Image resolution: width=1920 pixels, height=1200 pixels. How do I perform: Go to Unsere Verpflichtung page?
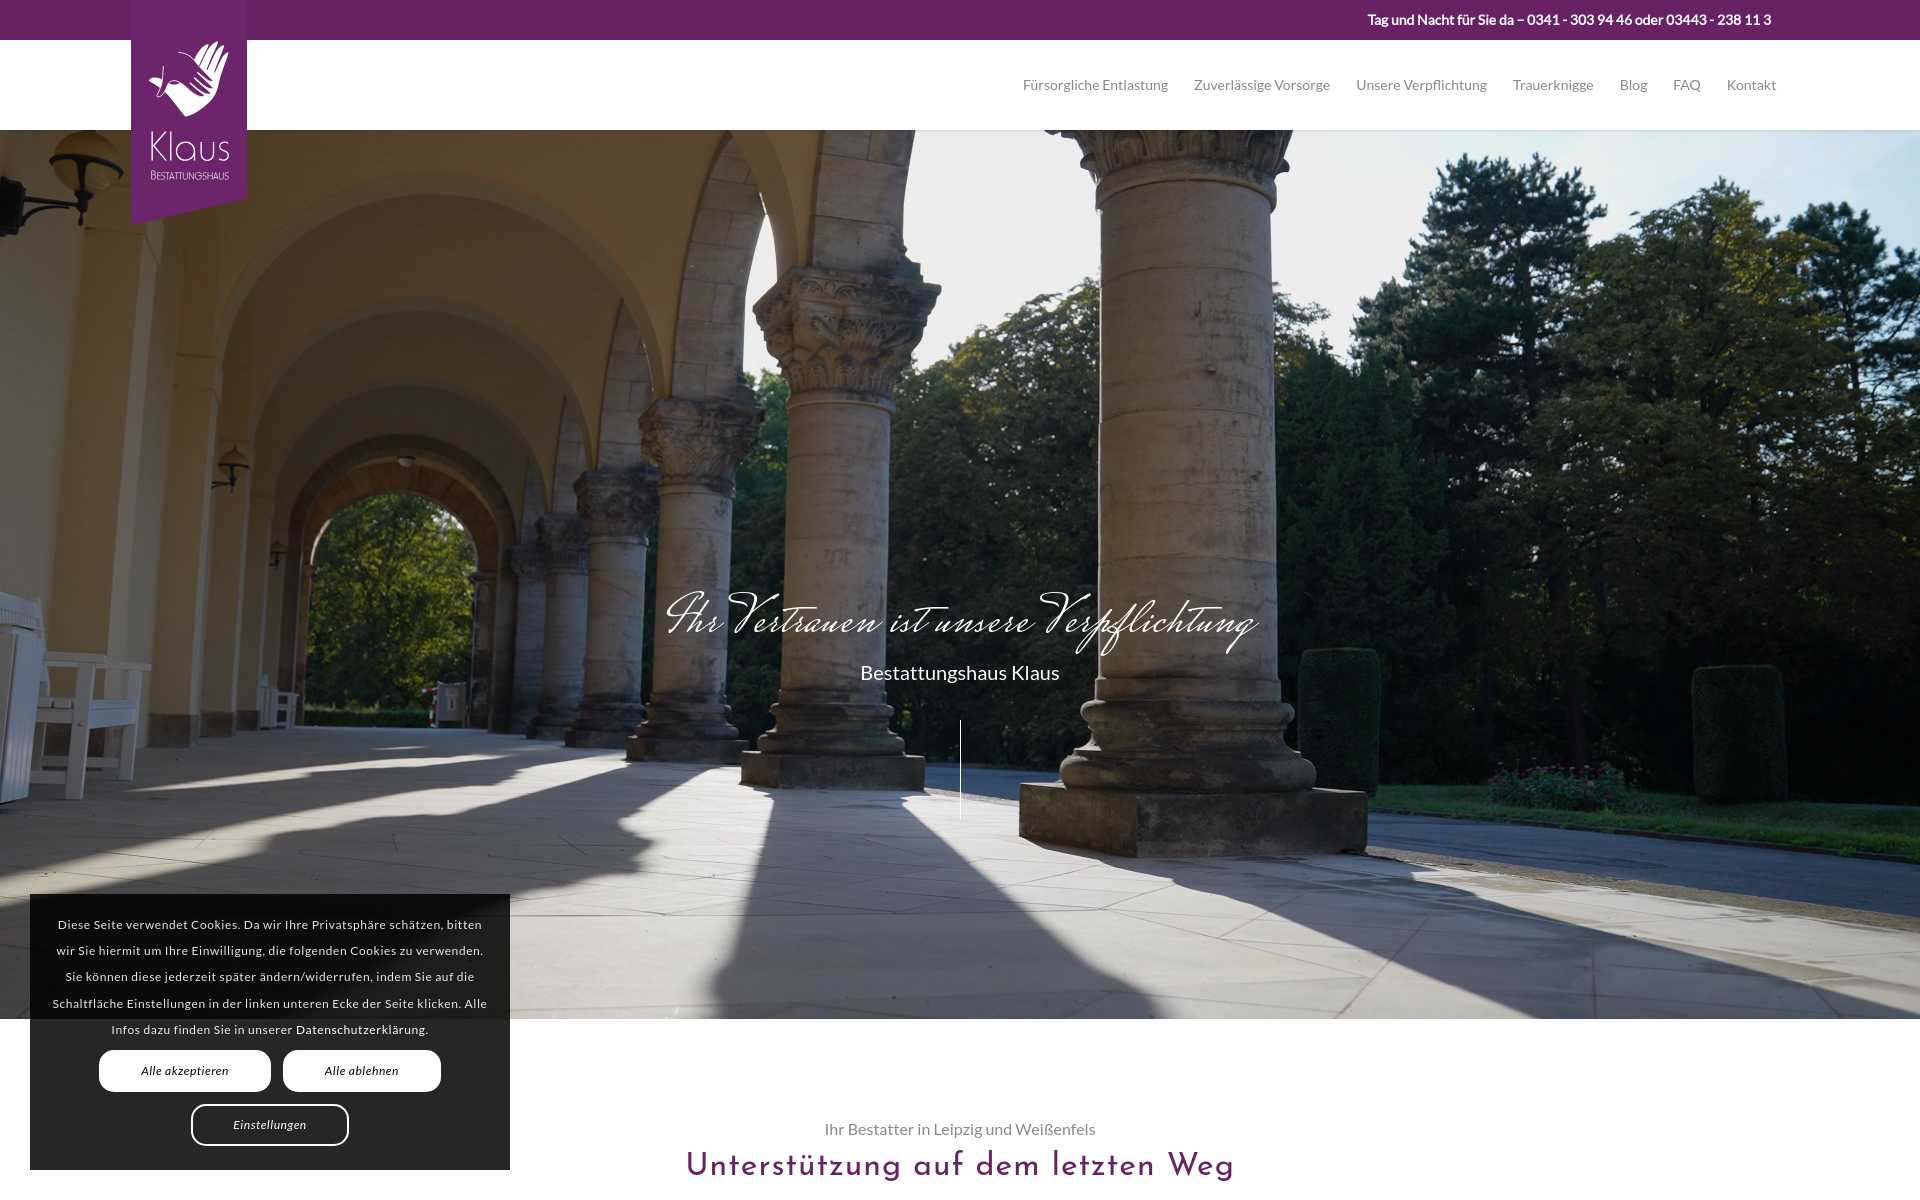click(x=1421, y=85)
